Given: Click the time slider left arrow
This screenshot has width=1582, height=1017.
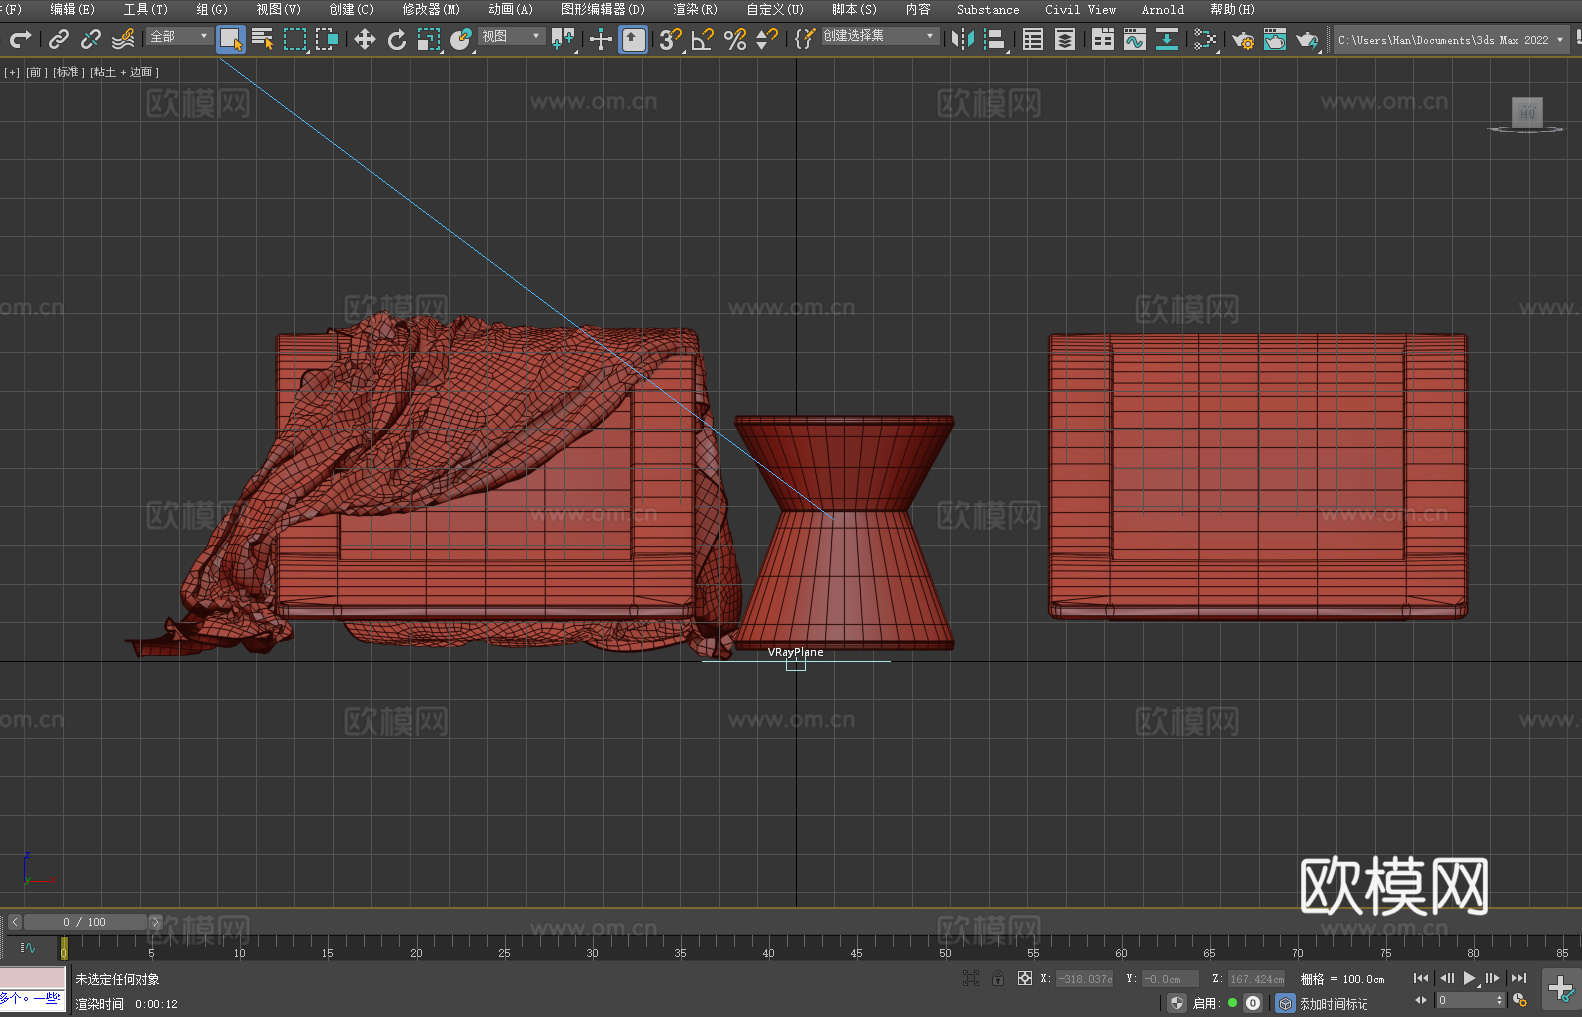Looking at the screenshot, I should click(x=14, y=922).
